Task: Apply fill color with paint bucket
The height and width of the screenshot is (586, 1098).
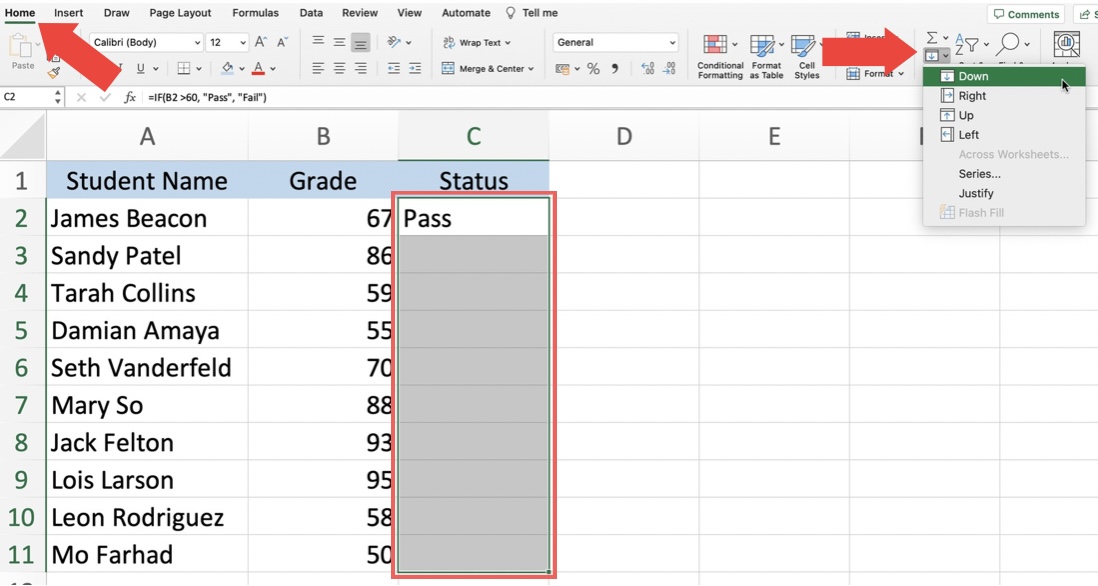Action: pyautogui.click(x=228, y=68)
